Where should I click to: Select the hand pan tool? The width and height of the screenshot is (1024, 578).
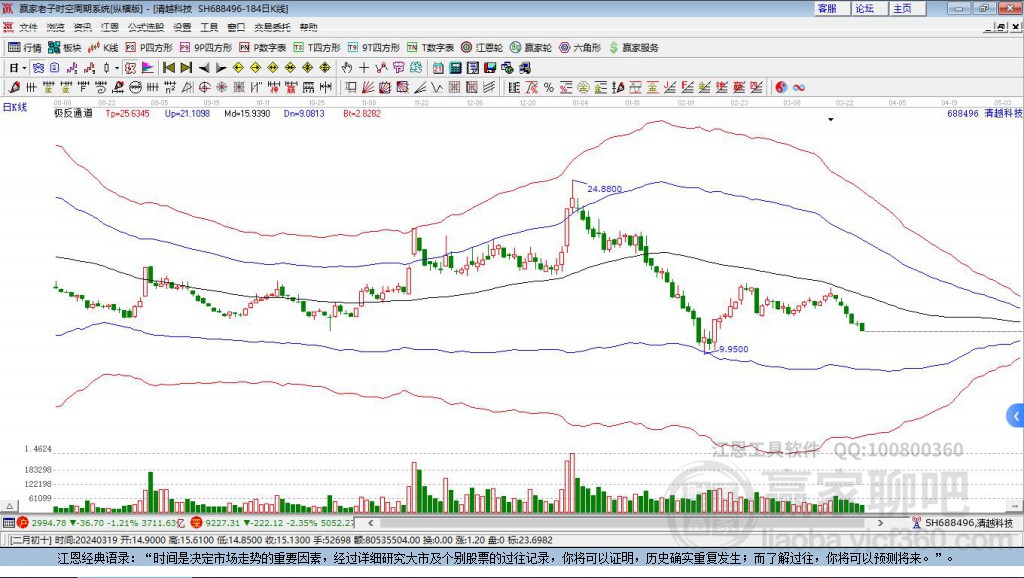point(347,68)
